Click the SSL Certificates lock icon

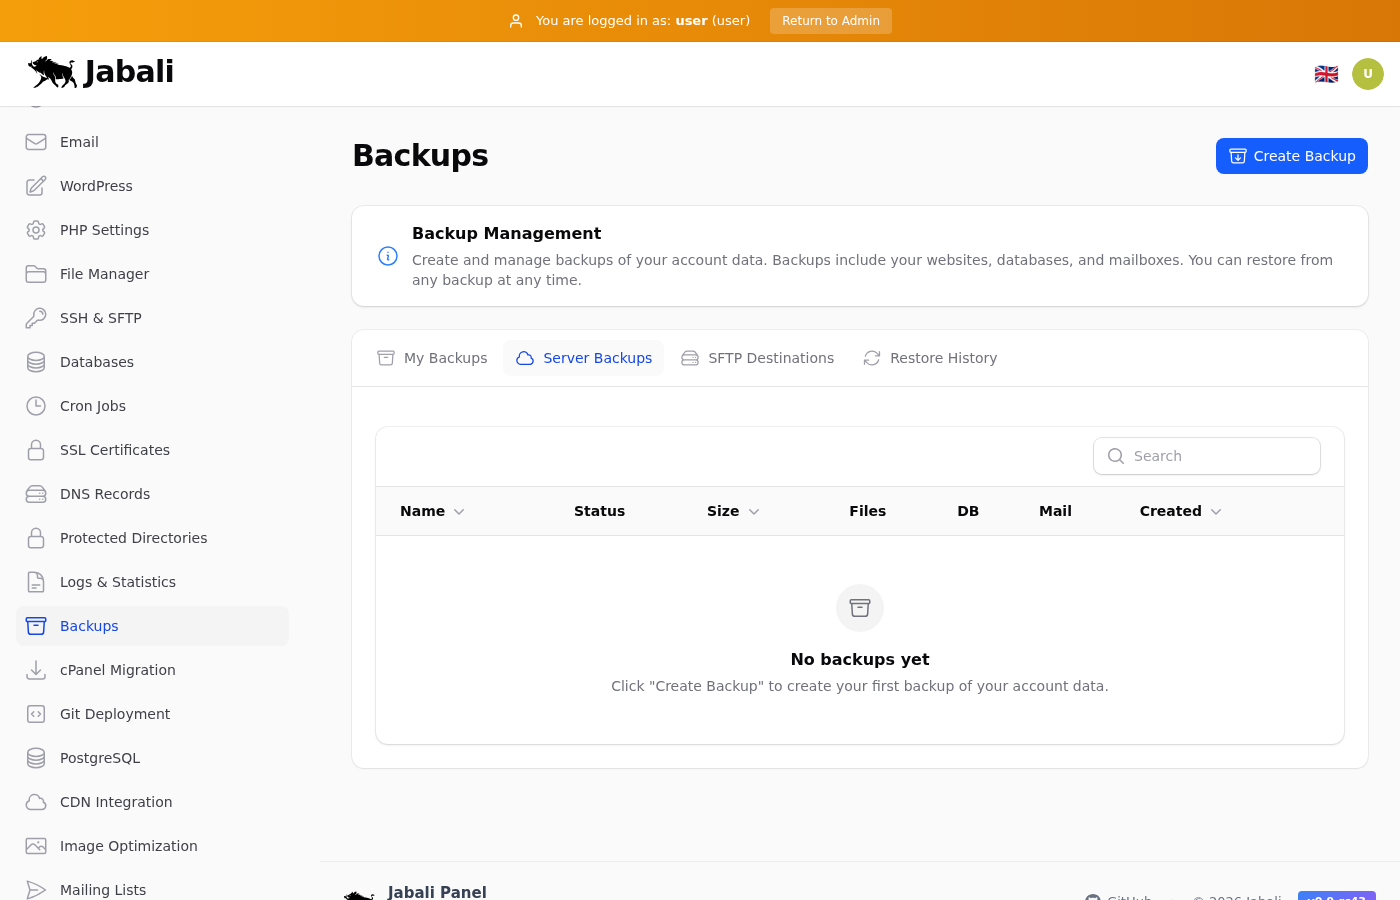[x=36, y=450]
